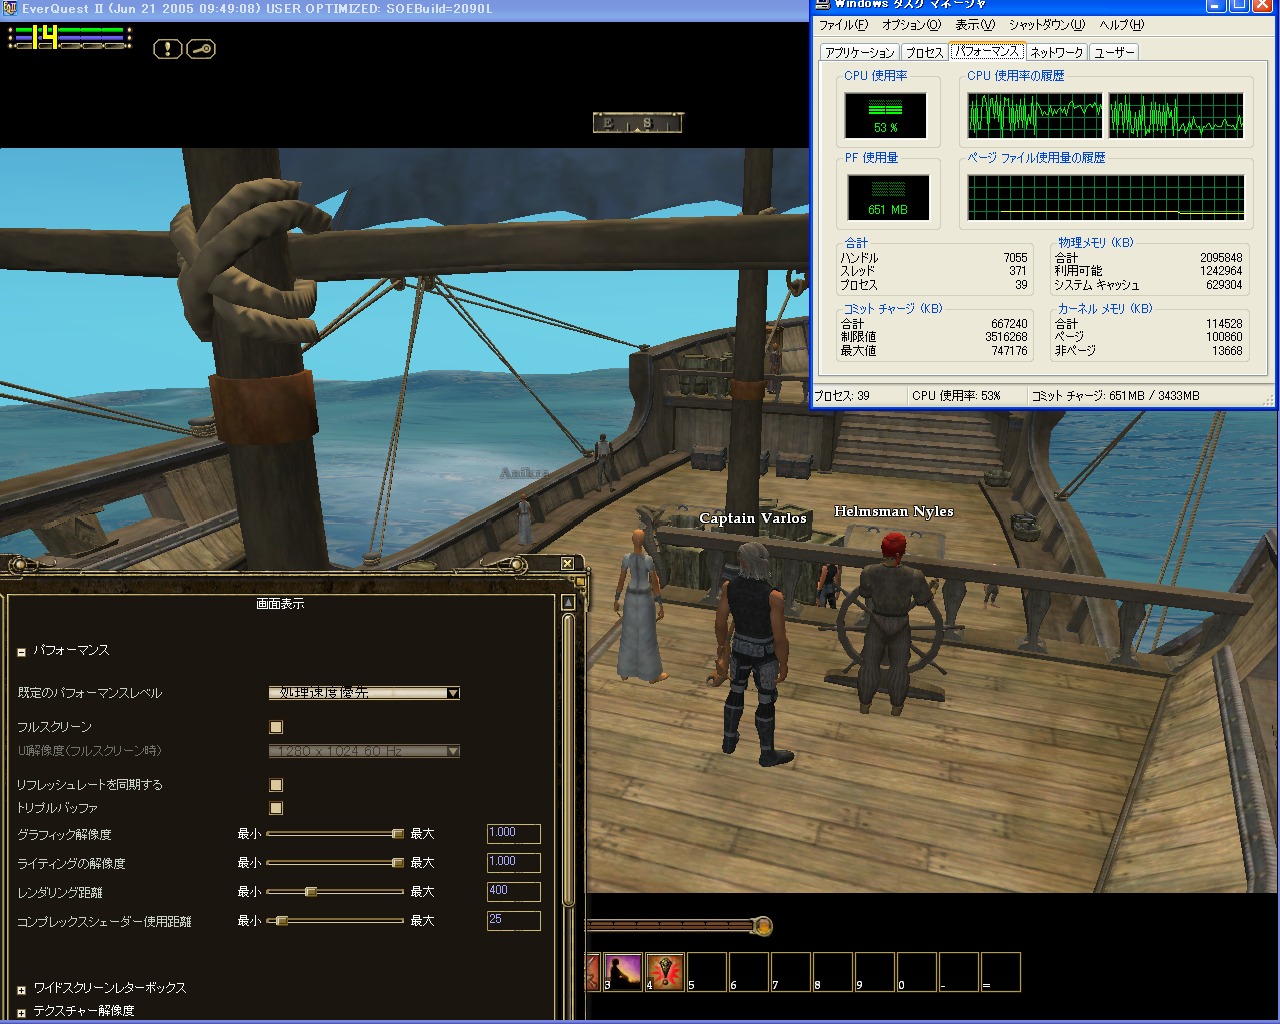Open the UI解像度 1280 x 1024 dropdown
Image resolution: width=1280 pixels, height=1024 pixels.
364,751
